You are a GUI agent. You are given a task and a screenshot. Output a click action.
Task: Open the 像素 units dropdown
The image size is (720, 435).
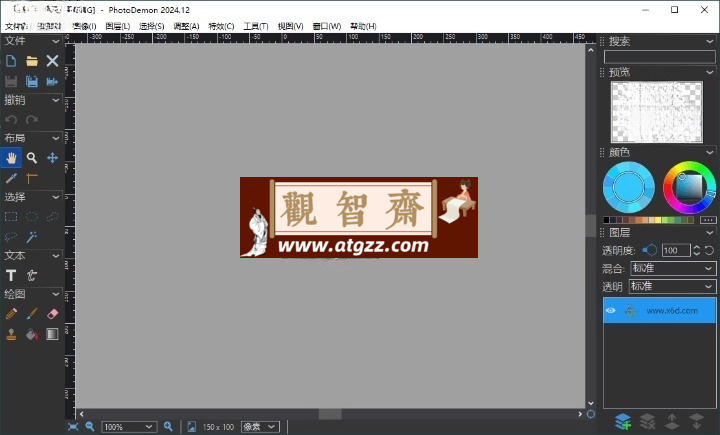tap(260, 427)
